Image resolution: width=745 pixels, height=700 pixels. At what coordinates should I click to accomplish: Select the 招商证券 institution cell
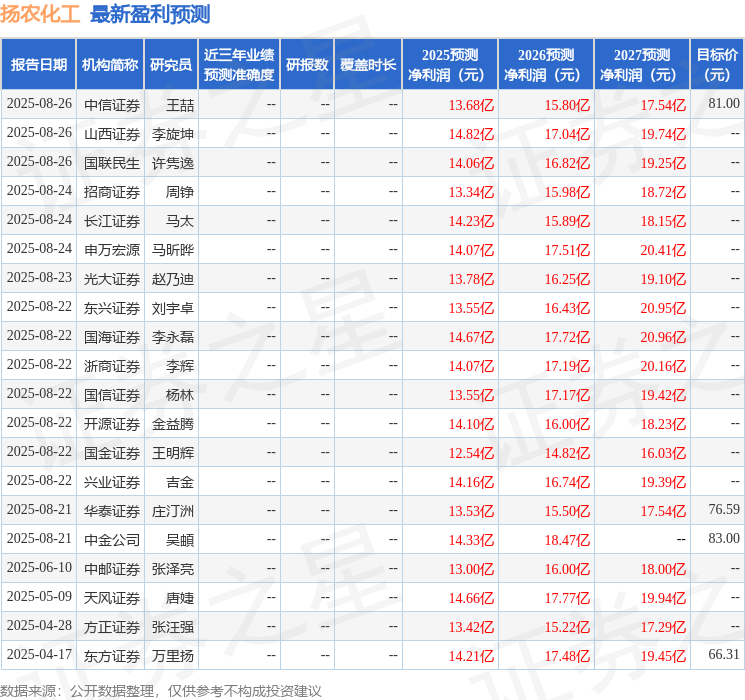coord(112,192)
